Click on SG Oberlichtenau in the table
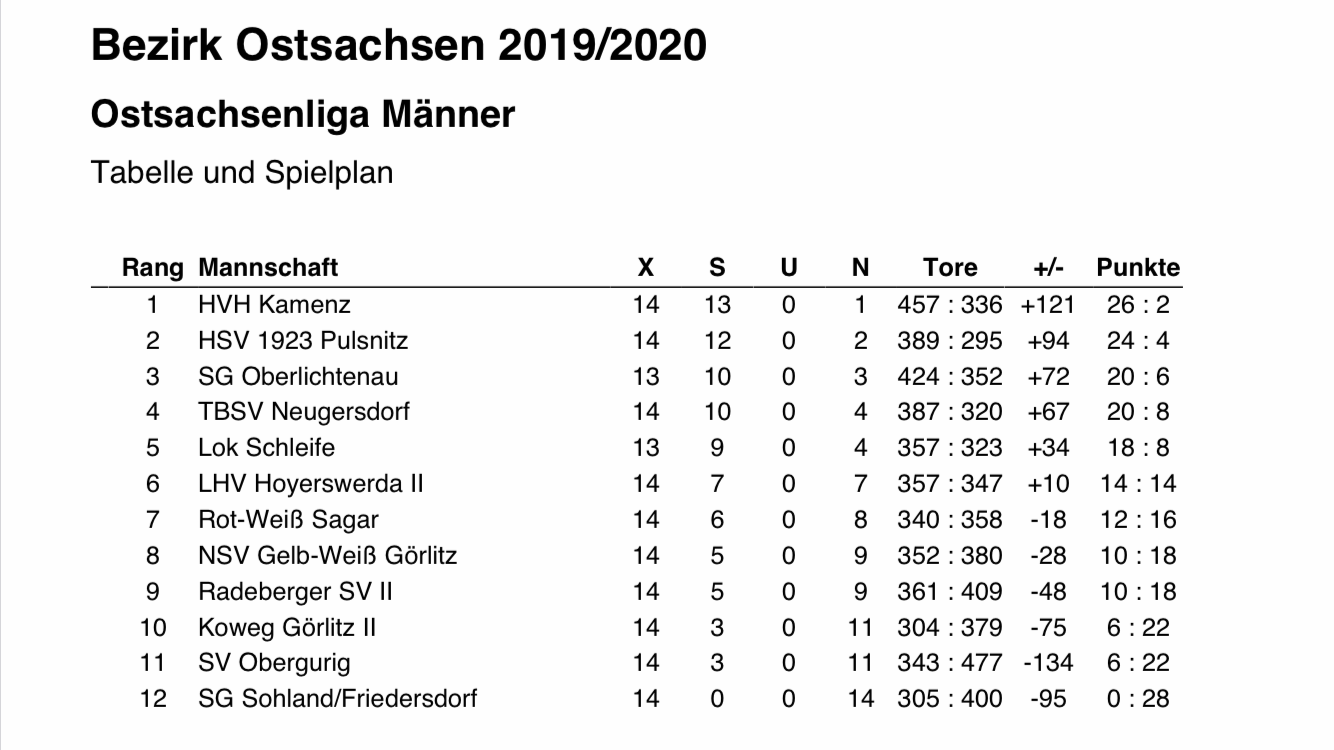This screenshot has height=750, width=1334. pos(298,376)
